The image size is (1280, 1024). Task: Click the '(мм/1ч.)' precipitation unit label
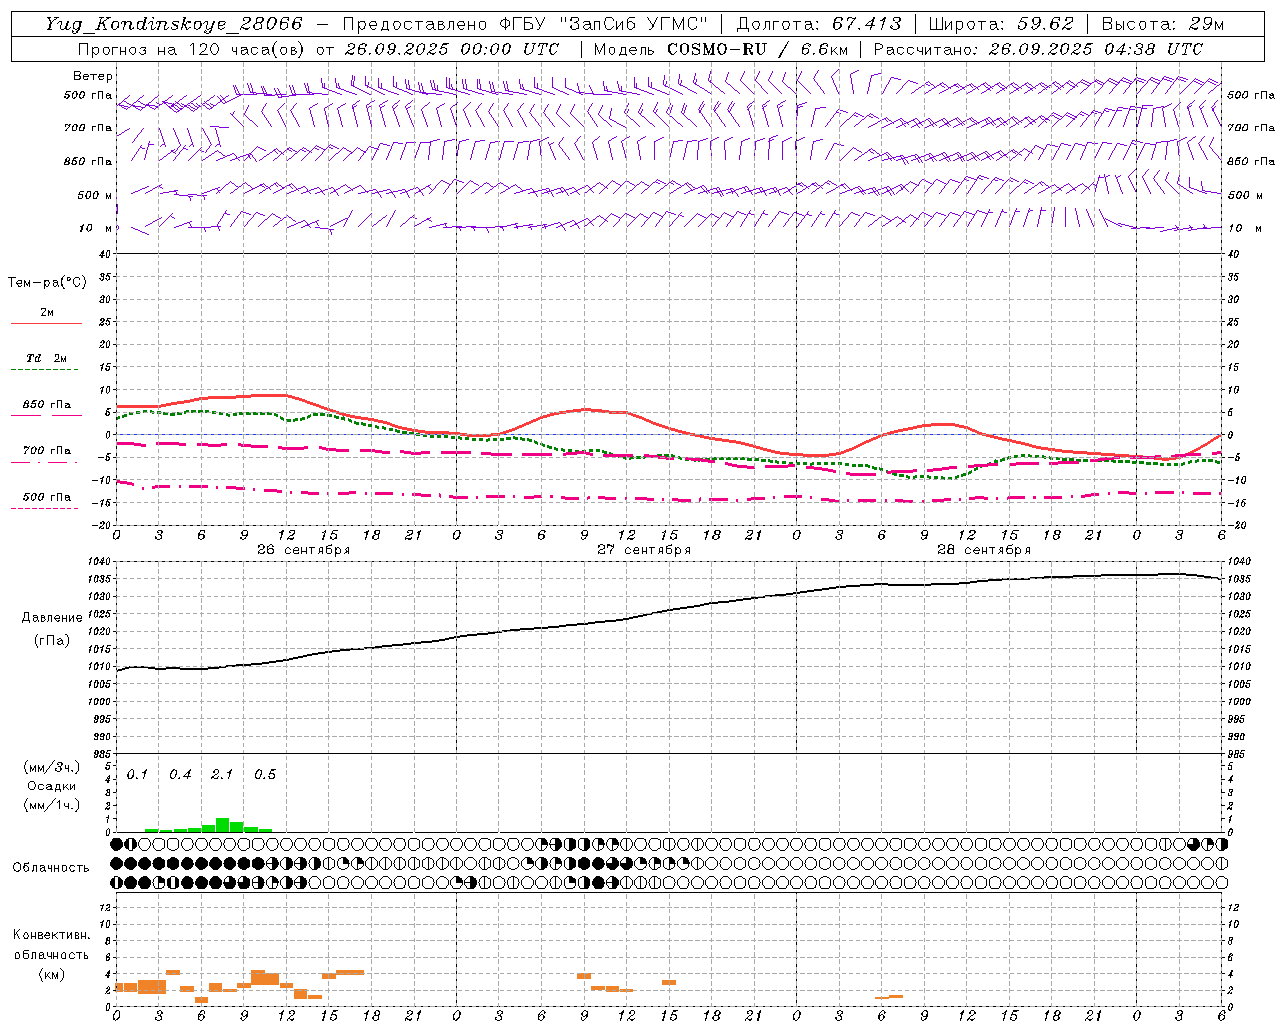[51, 805]
